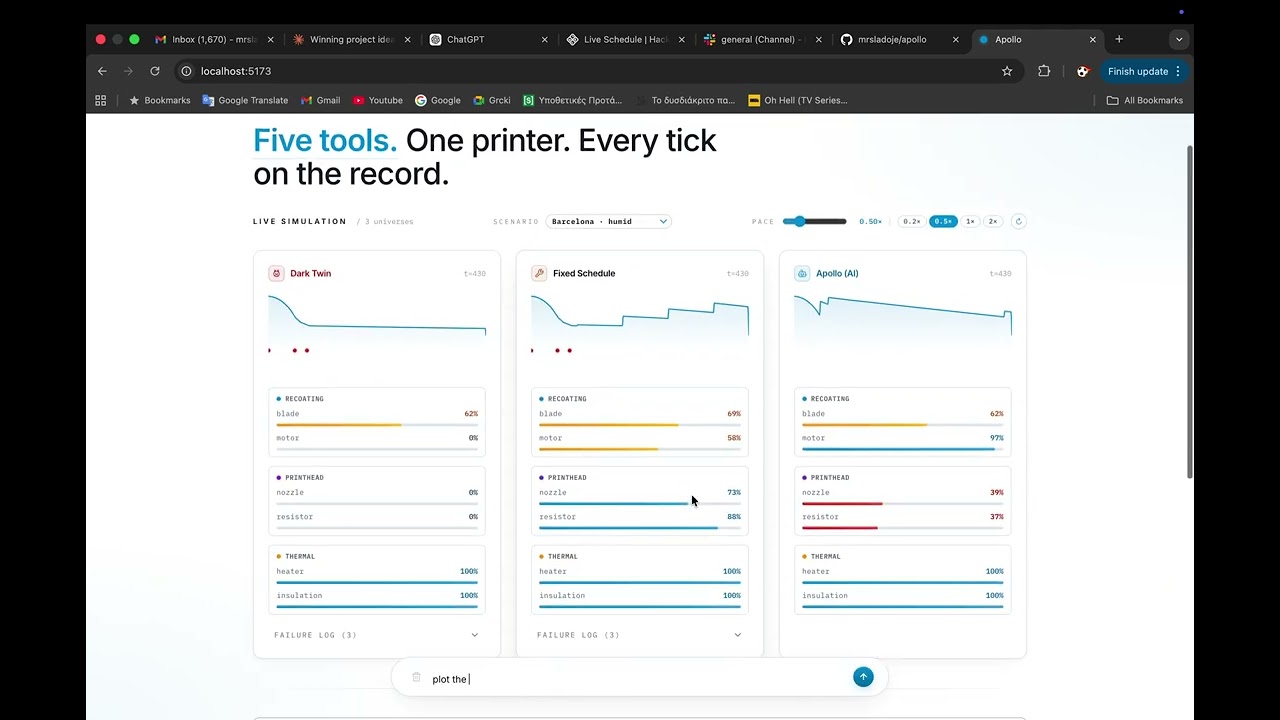Open the Chrome three-dot menu
The width and height of the screenshot is (1280, 720).
[1178, 71]
